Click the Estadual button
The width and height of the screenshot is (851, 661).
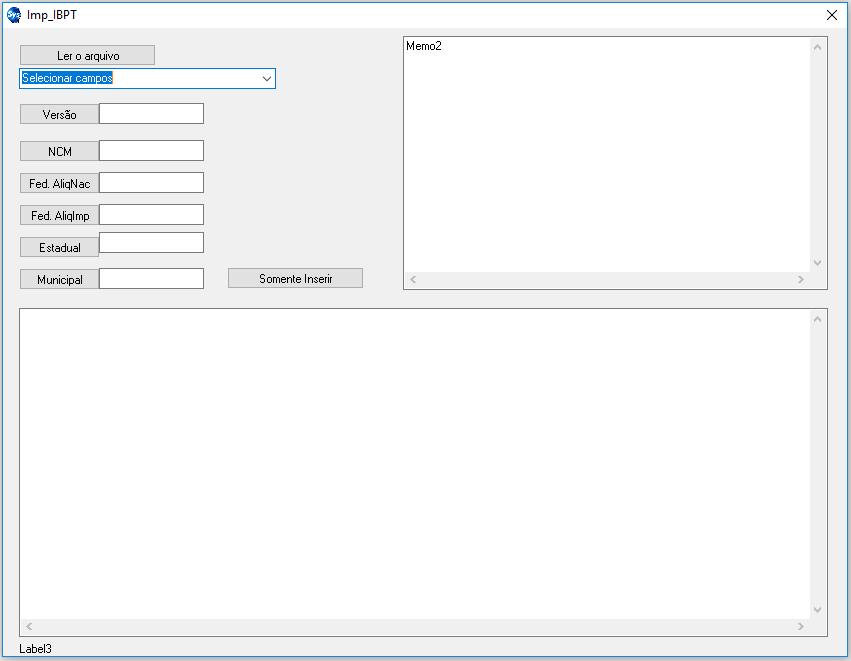tap(60, 247)
